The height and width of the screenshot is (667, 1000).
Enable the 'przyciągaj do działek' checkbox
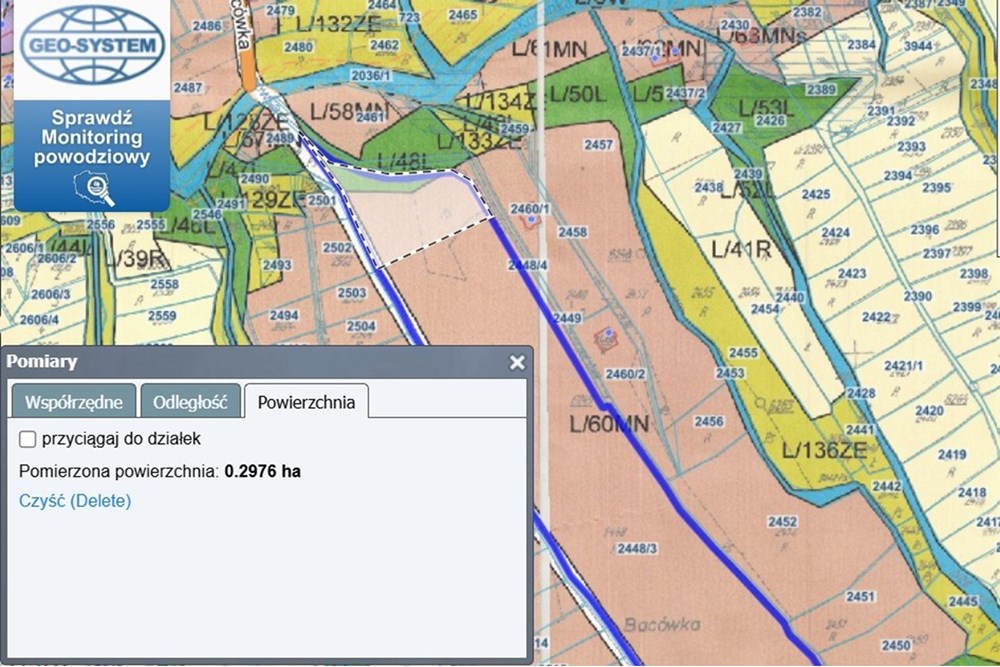coord(28,438)
